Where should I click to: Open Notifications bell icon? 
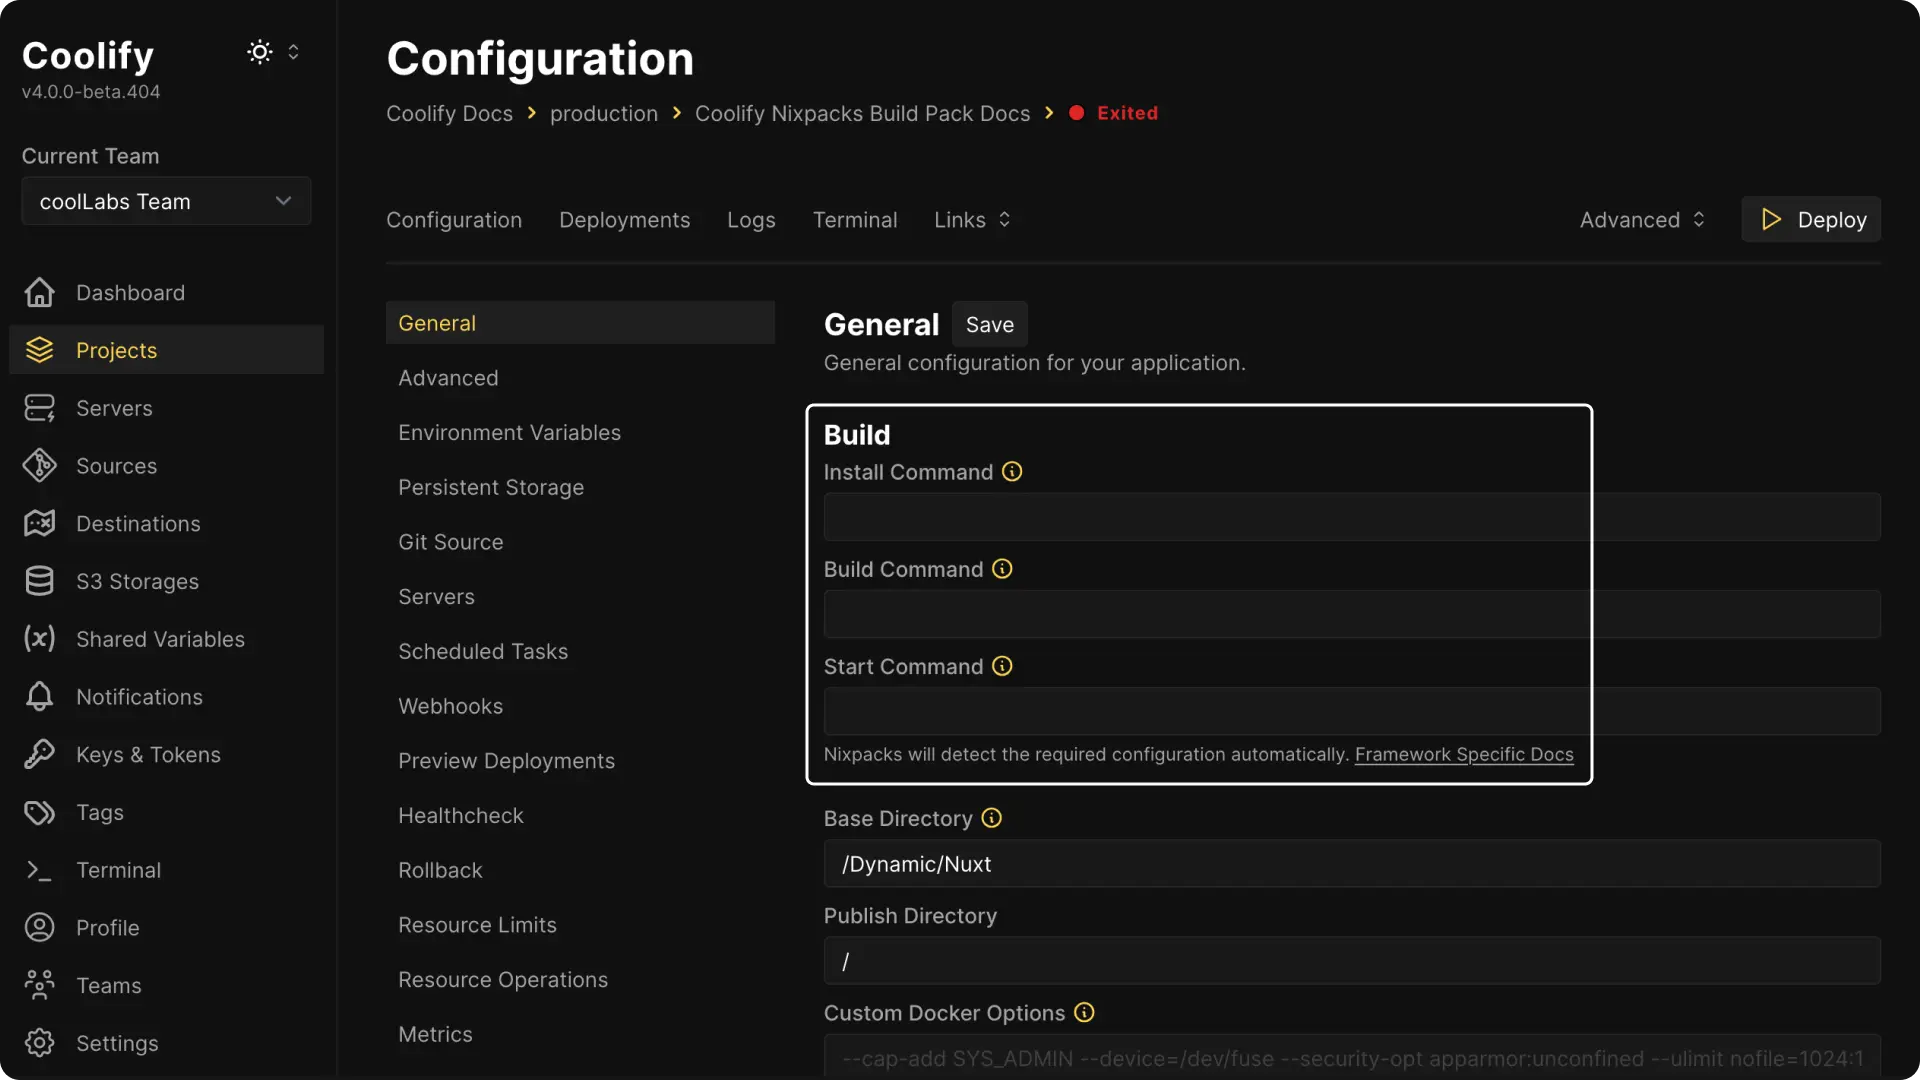point(38,697)
